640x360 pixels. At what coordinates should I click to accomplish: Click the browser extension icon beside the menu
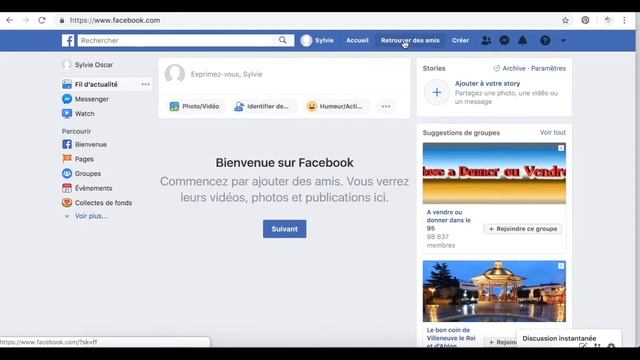(x=608, y=20)
